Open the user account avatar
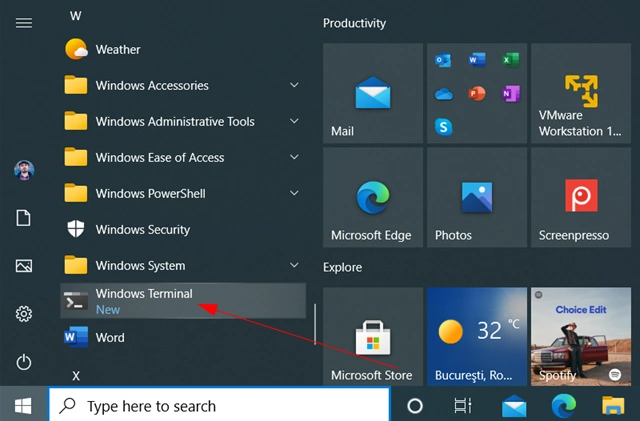This screenshot has height=421, width=640. coord(24,170)
